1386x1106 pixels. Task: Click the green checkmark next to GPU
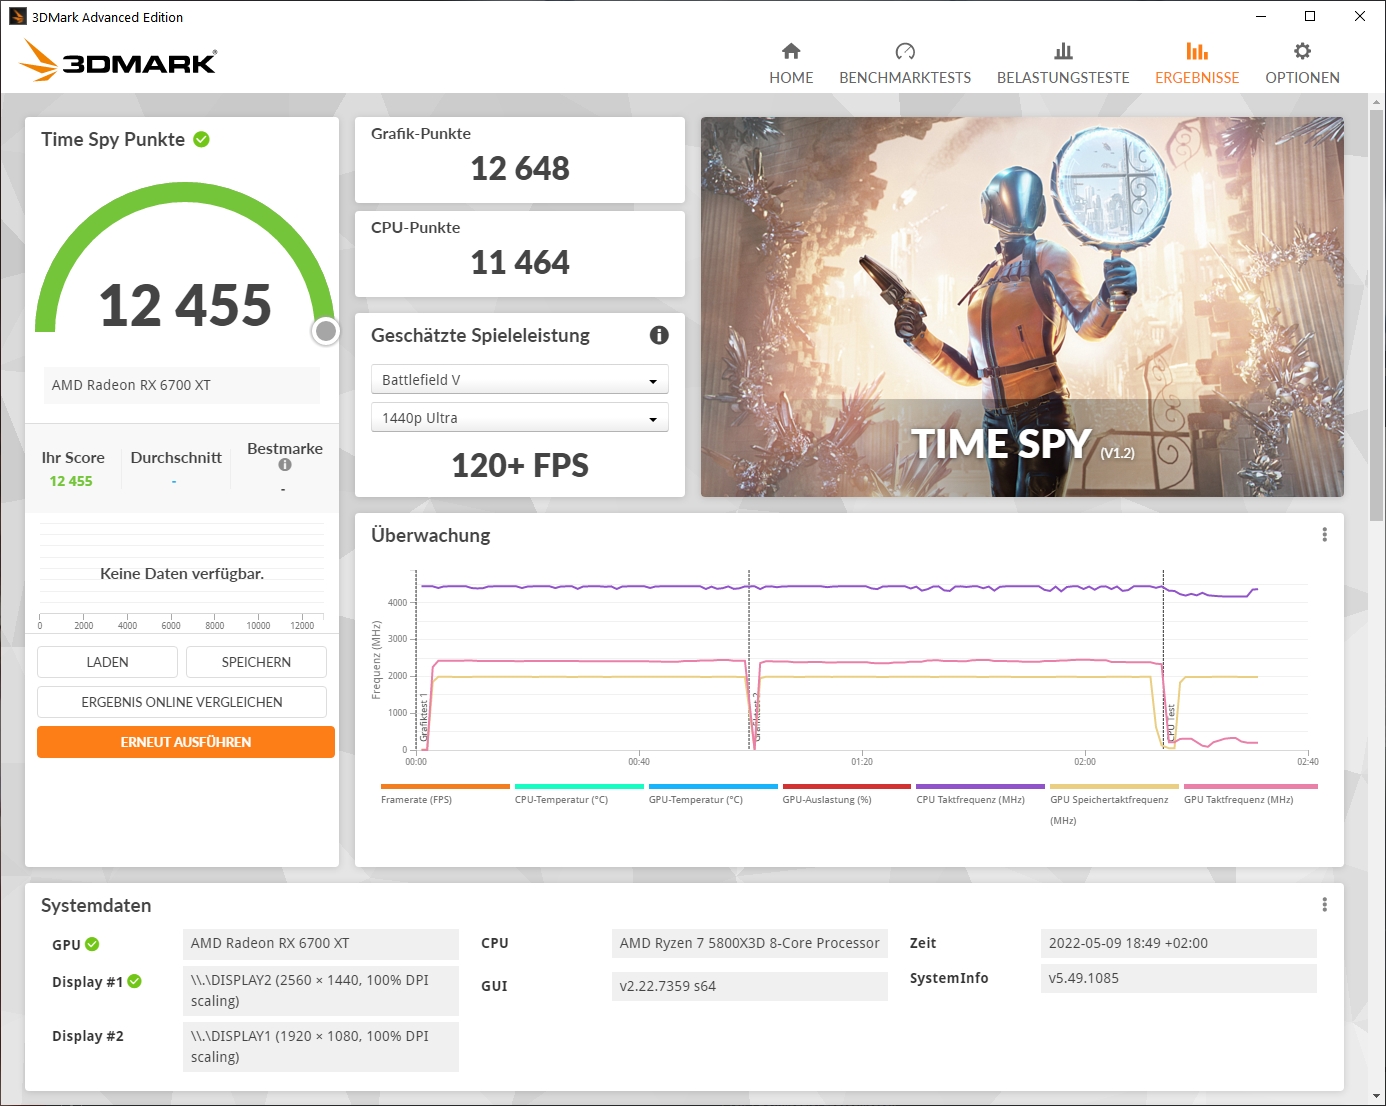[93, 943]
